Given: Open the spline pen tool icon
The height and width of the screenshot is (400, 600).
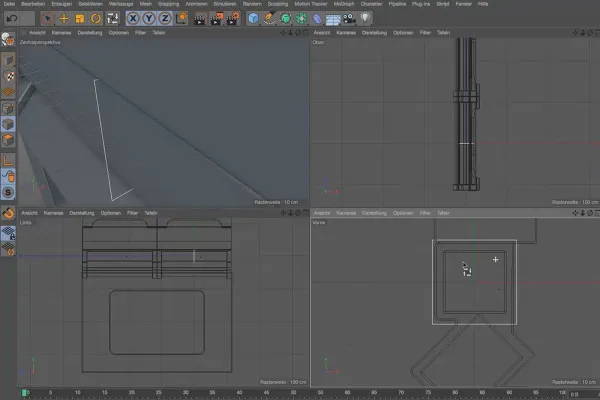Looking at the screenshot, I should pyautogui.click(x=269, y=18).
